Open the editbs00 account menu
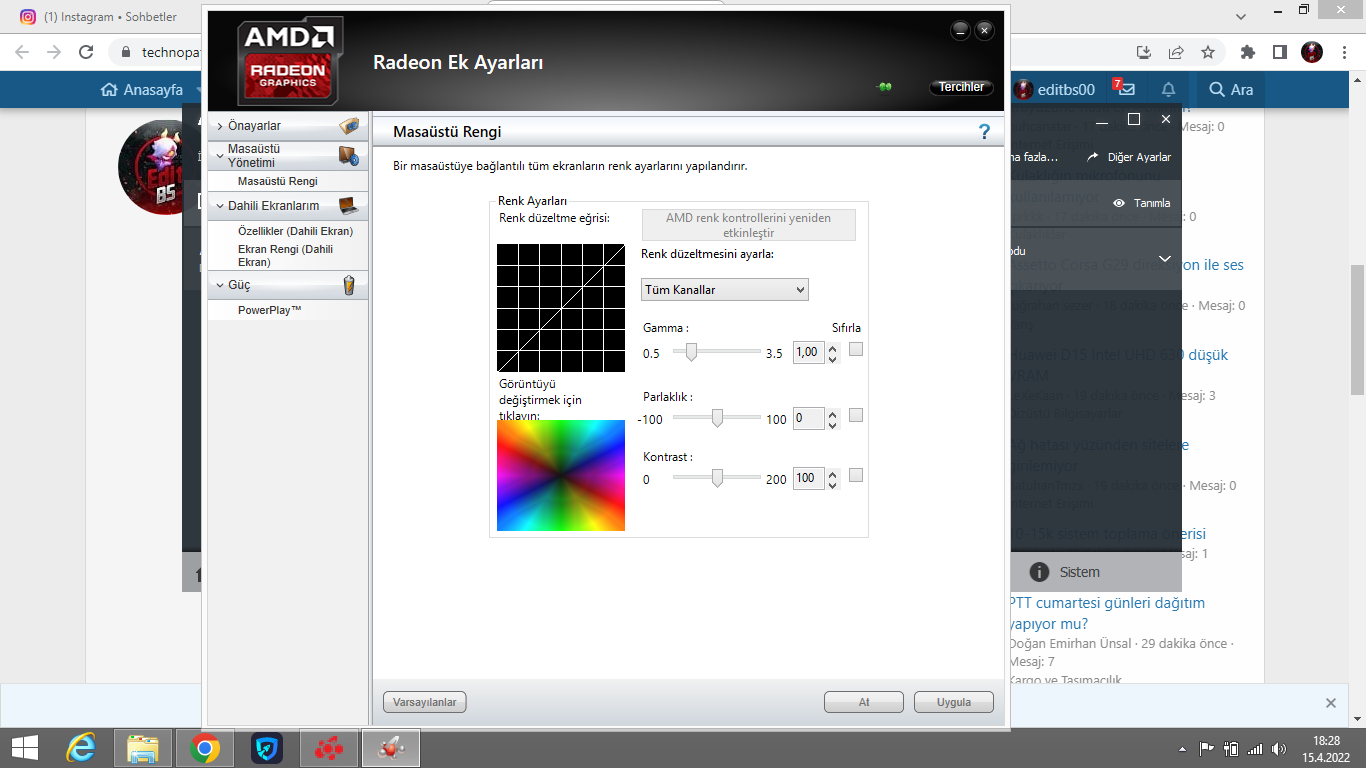 click(1055, 89)
